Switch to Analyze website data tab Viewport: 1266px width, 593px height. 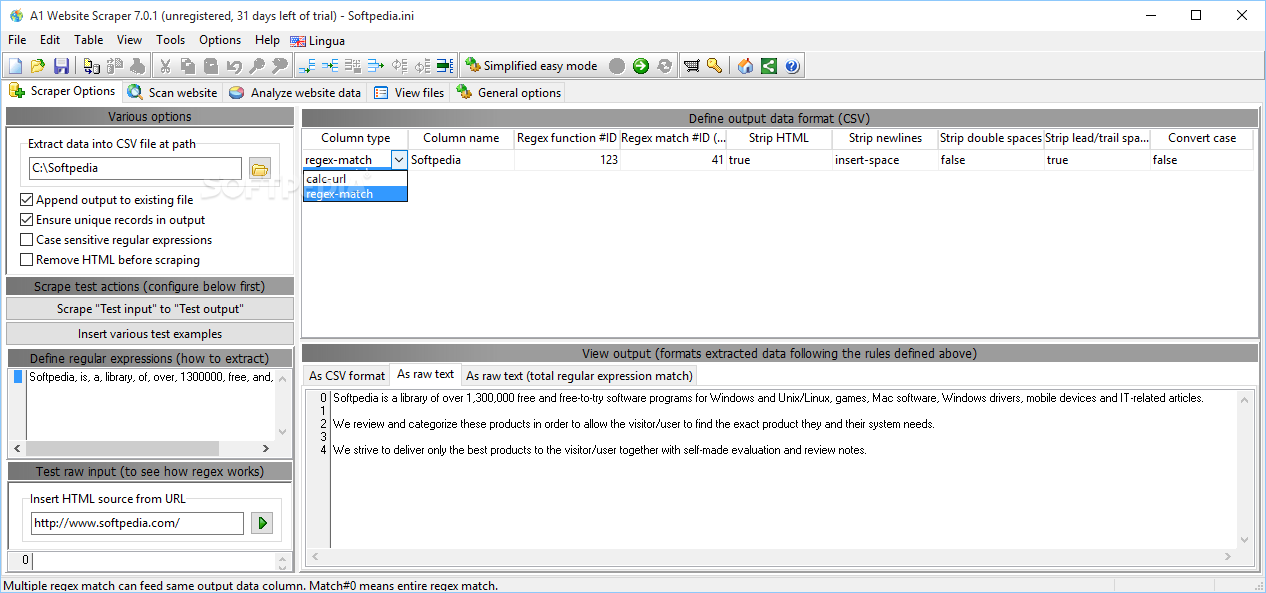[295, 92]
